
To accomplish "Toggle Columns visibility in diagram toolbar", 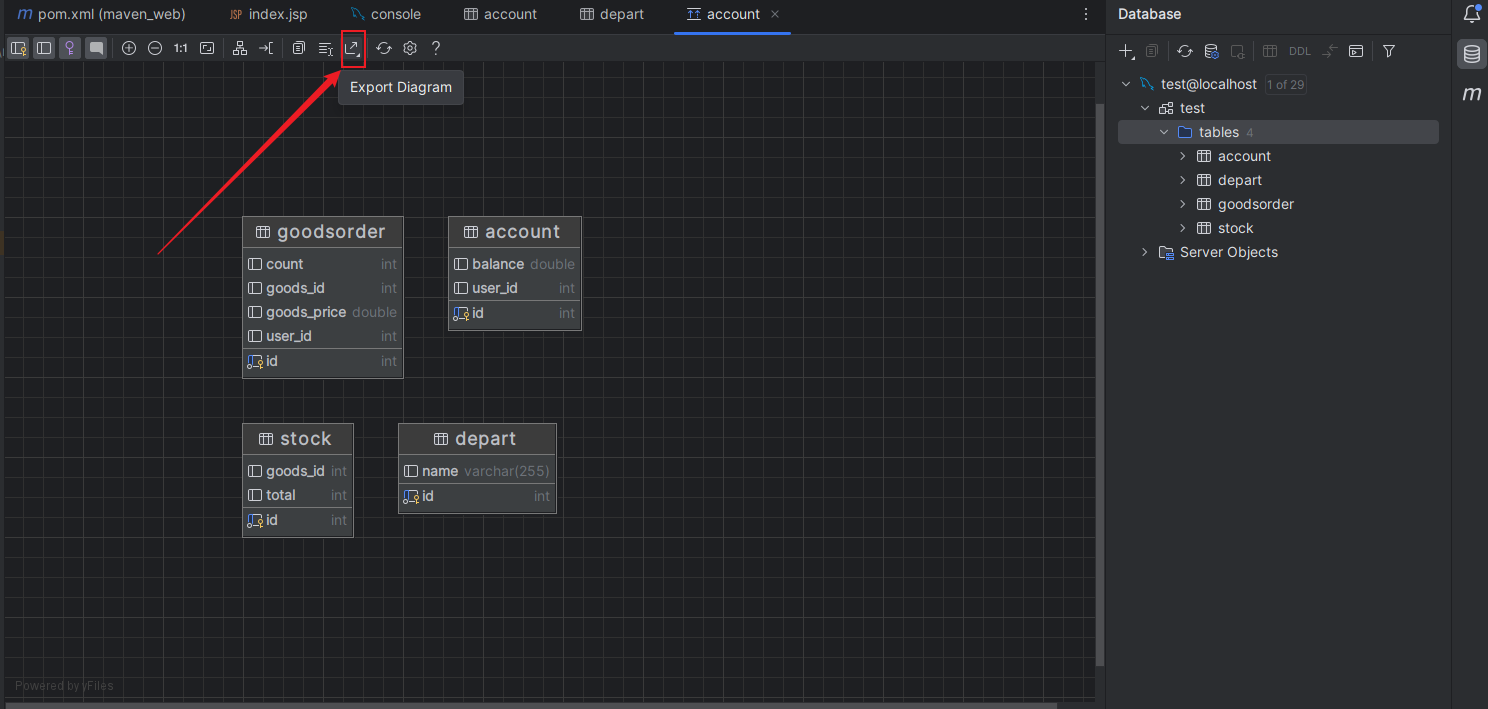I will (44, 48).
